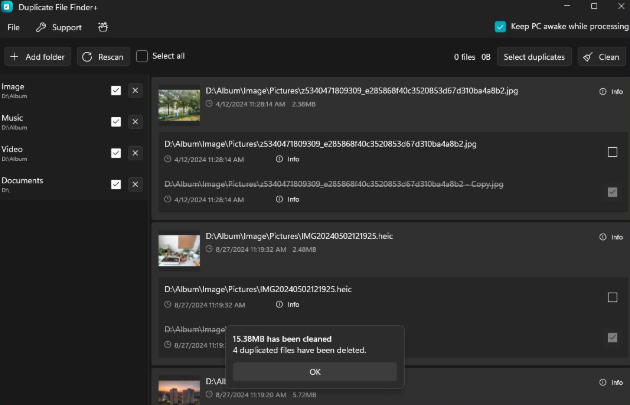The width and height of the screenshot is (630, 405).
Task: Click the IMG20240502121925.heic group header path
Action: pos(299,236)
